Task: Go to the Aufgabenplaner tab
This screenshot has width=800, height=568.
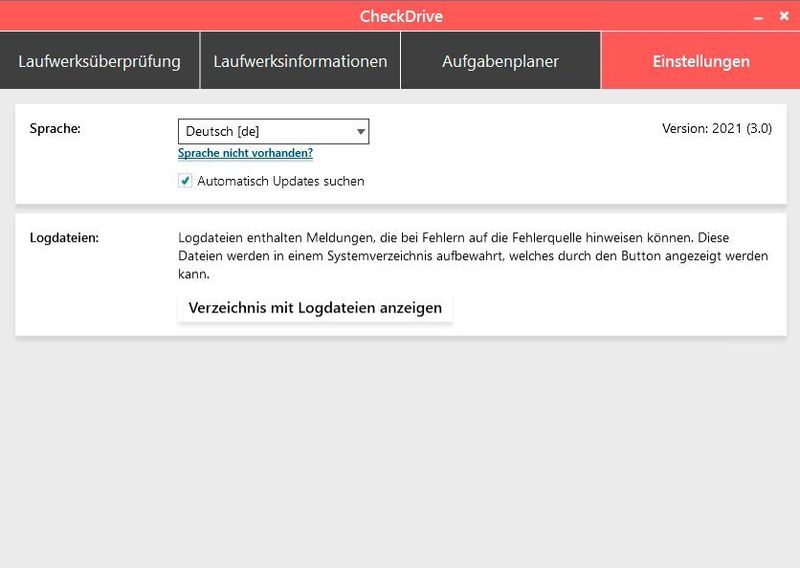Action: pos(501,61)
